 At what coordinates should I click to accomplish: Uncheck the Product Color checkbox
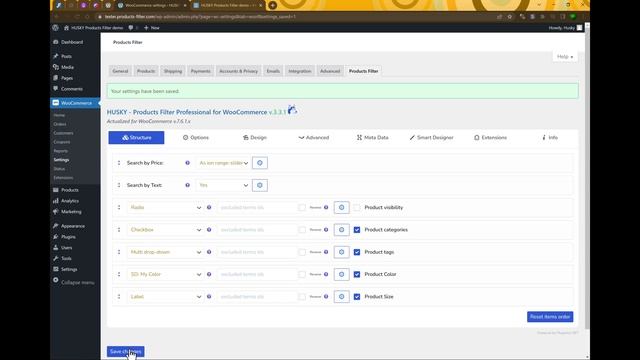tap(357, 274)
